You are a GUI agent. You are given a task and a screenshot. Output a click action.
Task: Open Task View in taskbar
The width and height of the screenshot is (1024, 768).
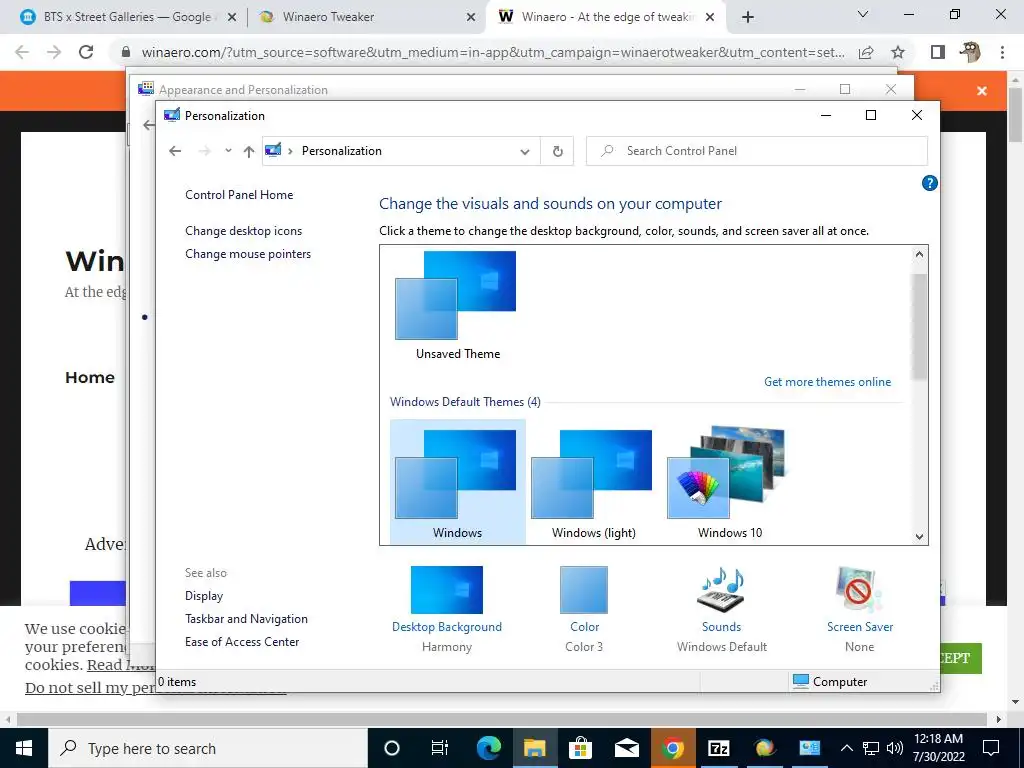440,748
